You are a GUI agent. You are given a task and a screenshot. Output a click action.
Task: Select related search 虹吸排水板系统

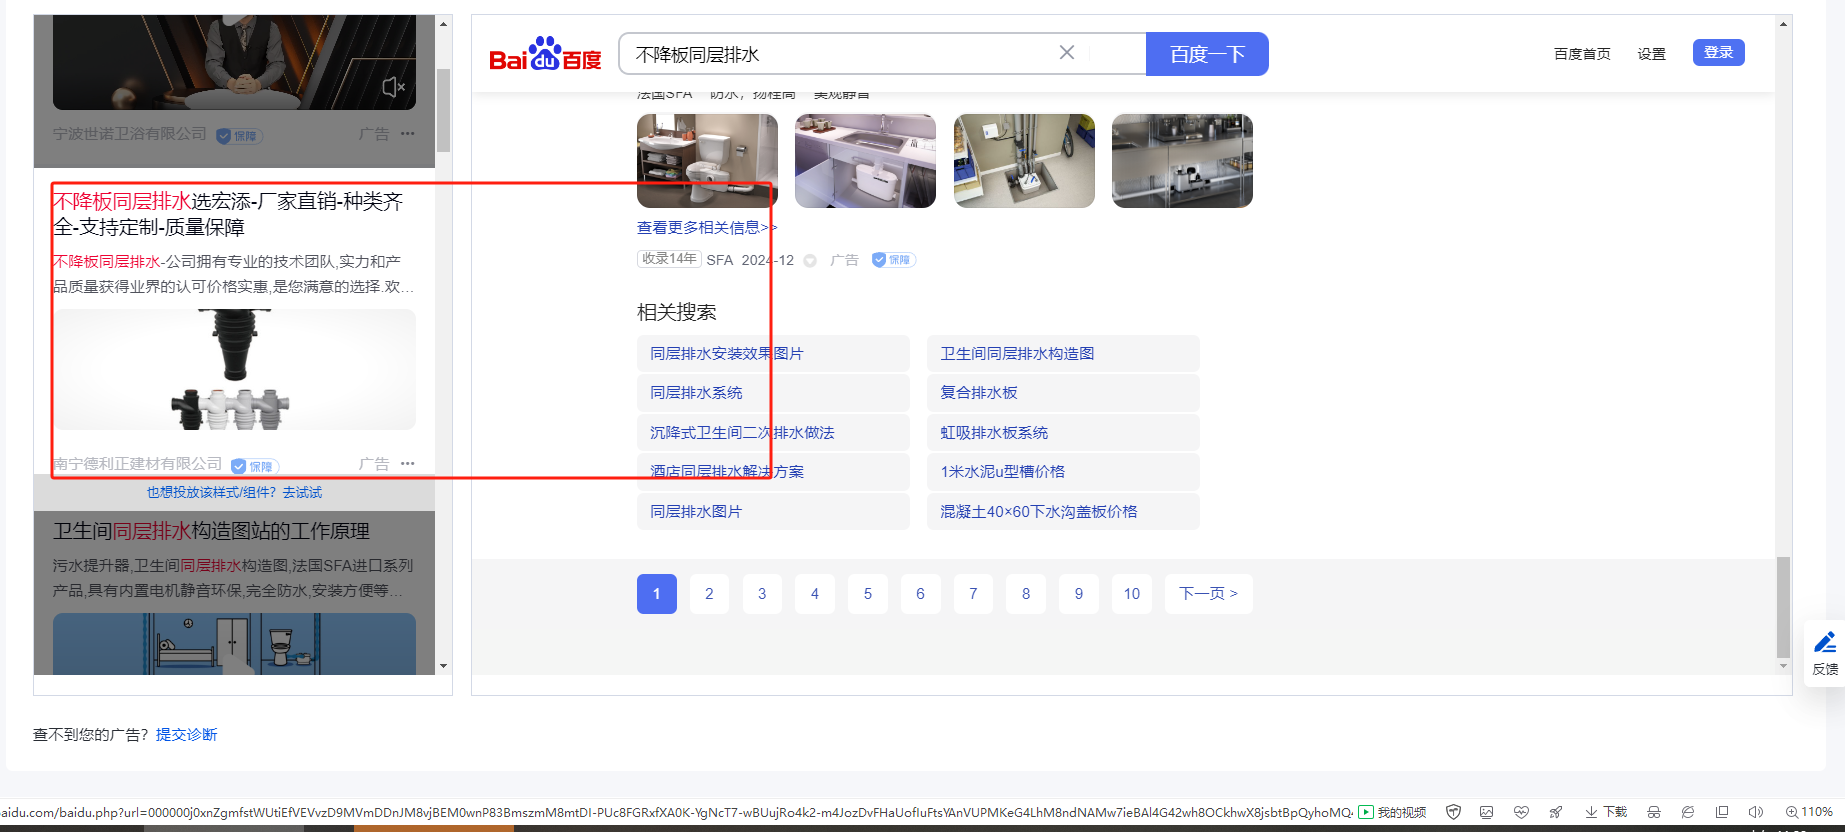point(1063,433)
